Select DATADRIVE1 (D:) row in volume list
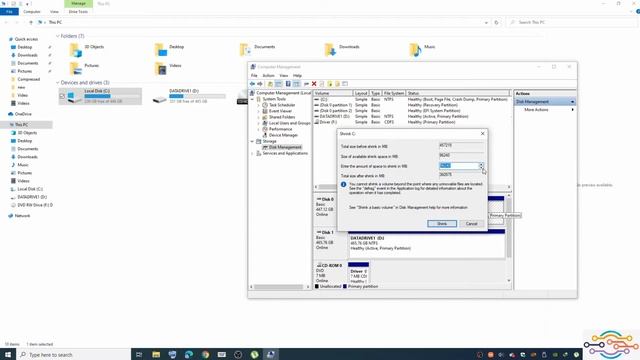Viewport: 640px width, 360px height. 412,116
